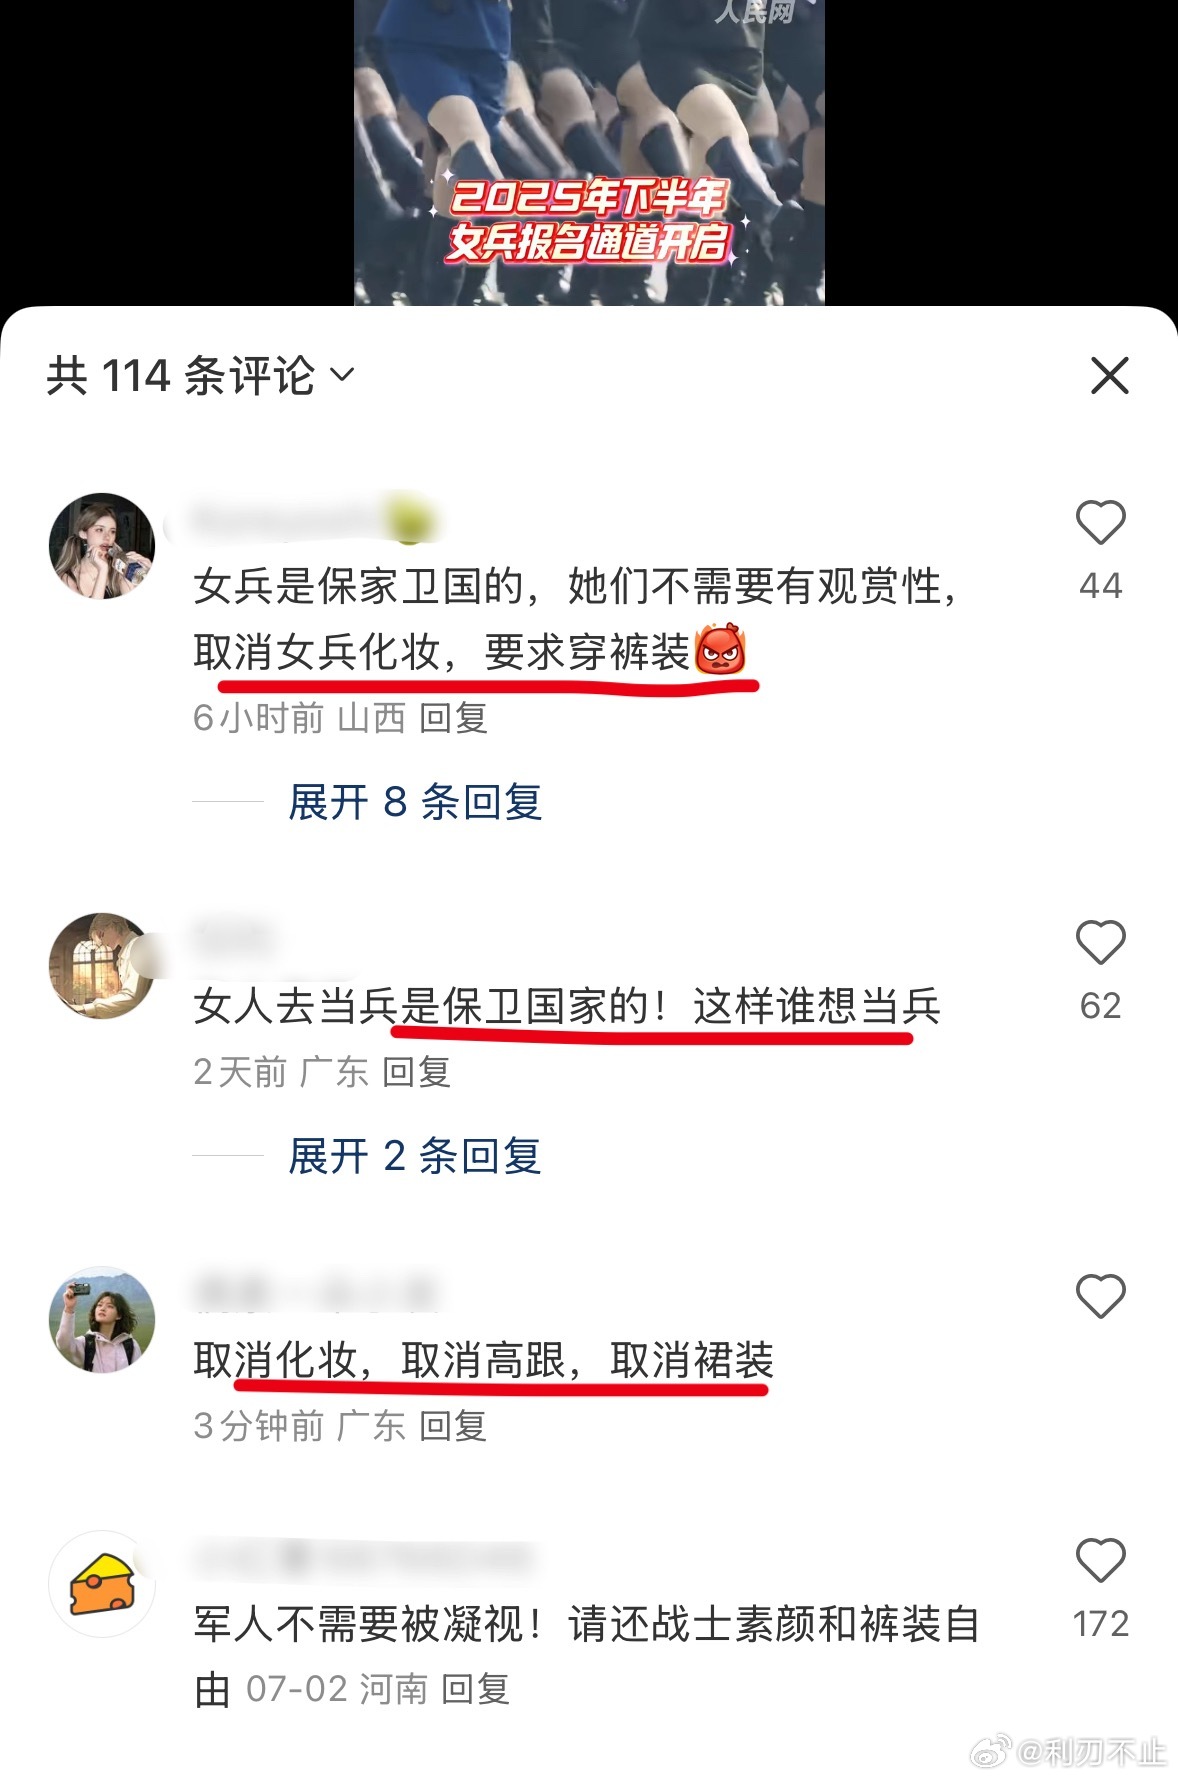
Task: Tap comment text 军人不需要被凝视
Action: tap(369, 1625)
